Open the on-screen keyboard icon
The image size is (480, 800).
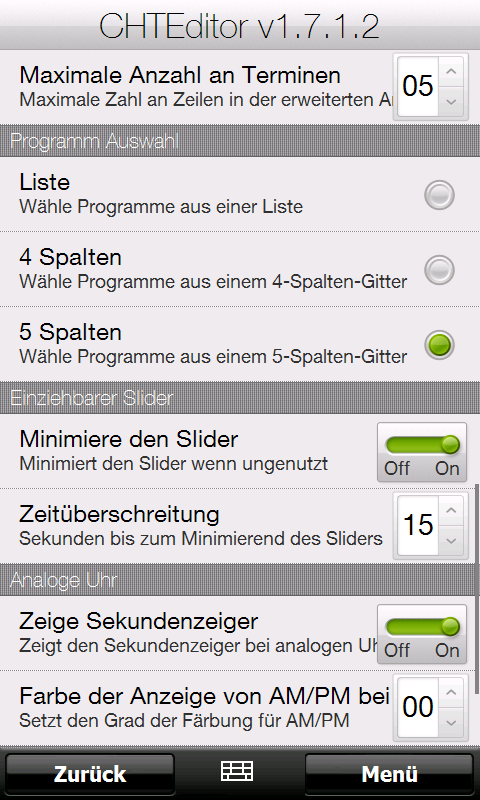click(x=237, y=771)
